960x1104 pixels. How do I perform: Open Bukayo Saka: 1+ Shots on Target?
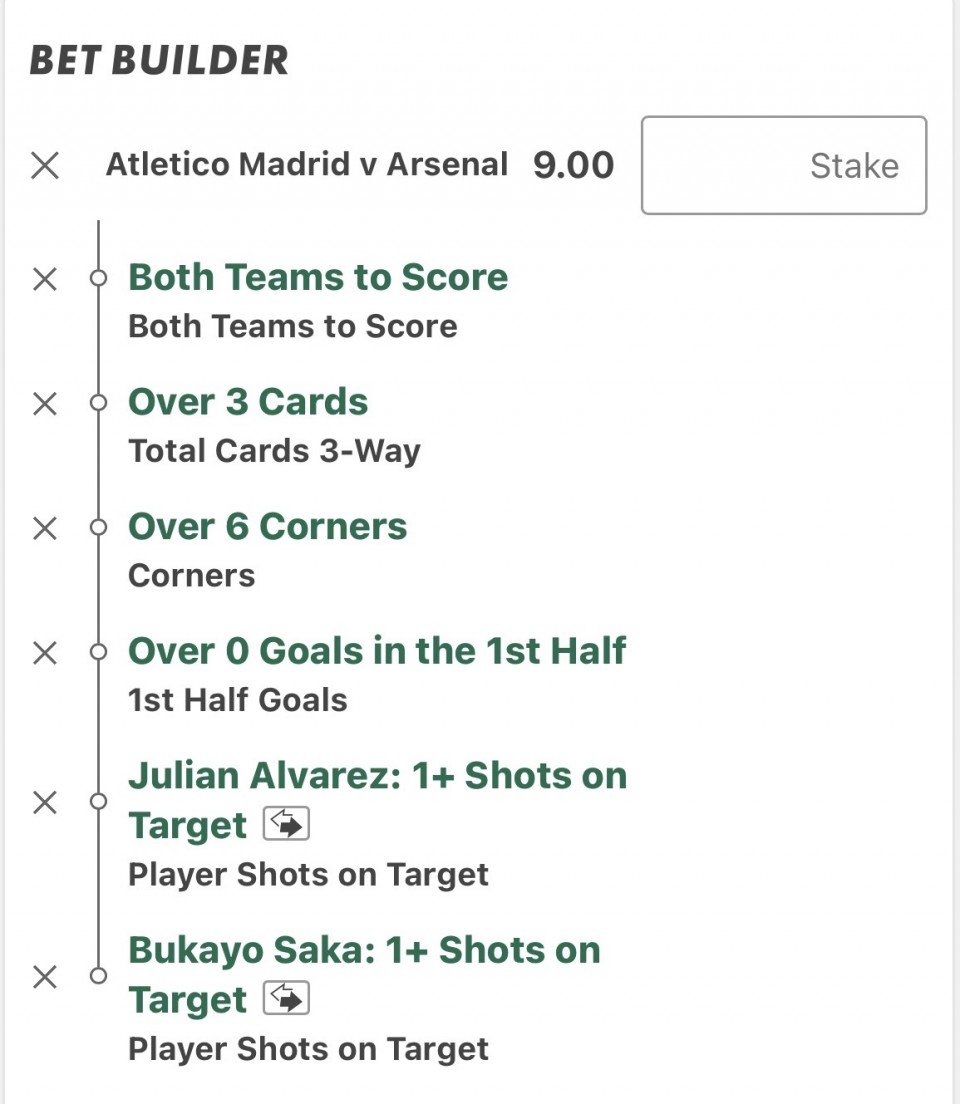[364, 951]
